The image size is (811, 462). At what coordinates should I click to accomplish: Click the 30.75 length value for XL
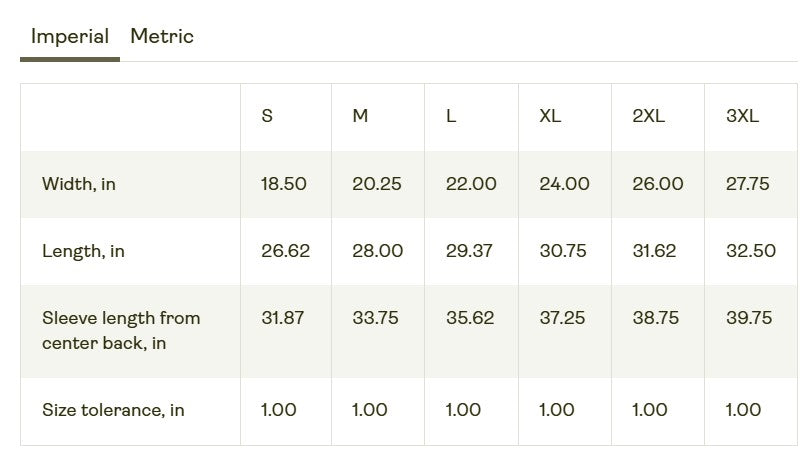pyautogui.click(x=563, y=251)
